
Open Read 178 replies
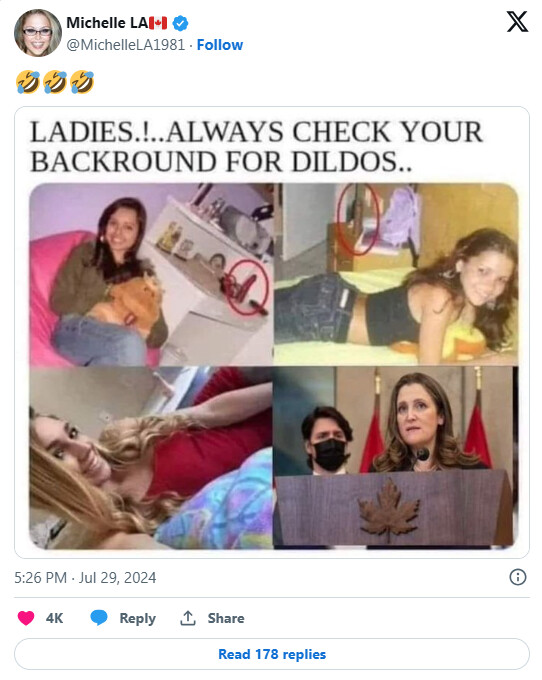click(x=272, y=654)
